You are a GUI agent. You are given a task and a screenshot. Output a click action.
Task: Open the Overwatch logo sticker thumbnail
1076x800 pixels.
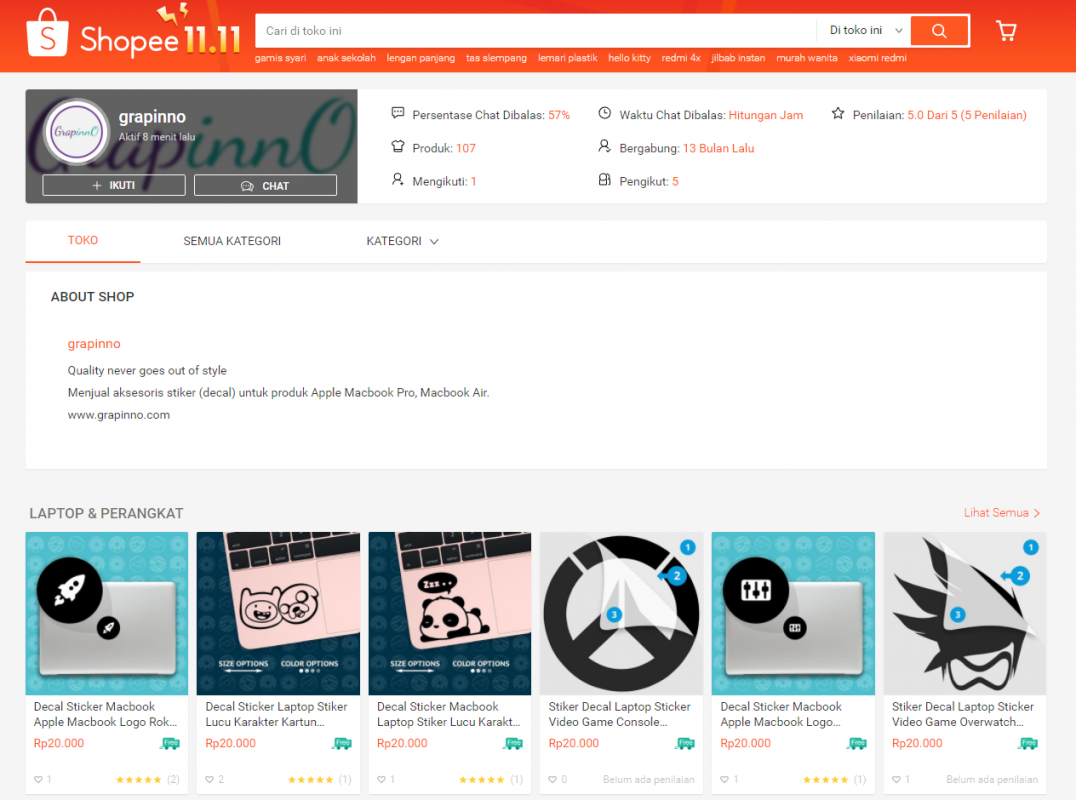622,613
